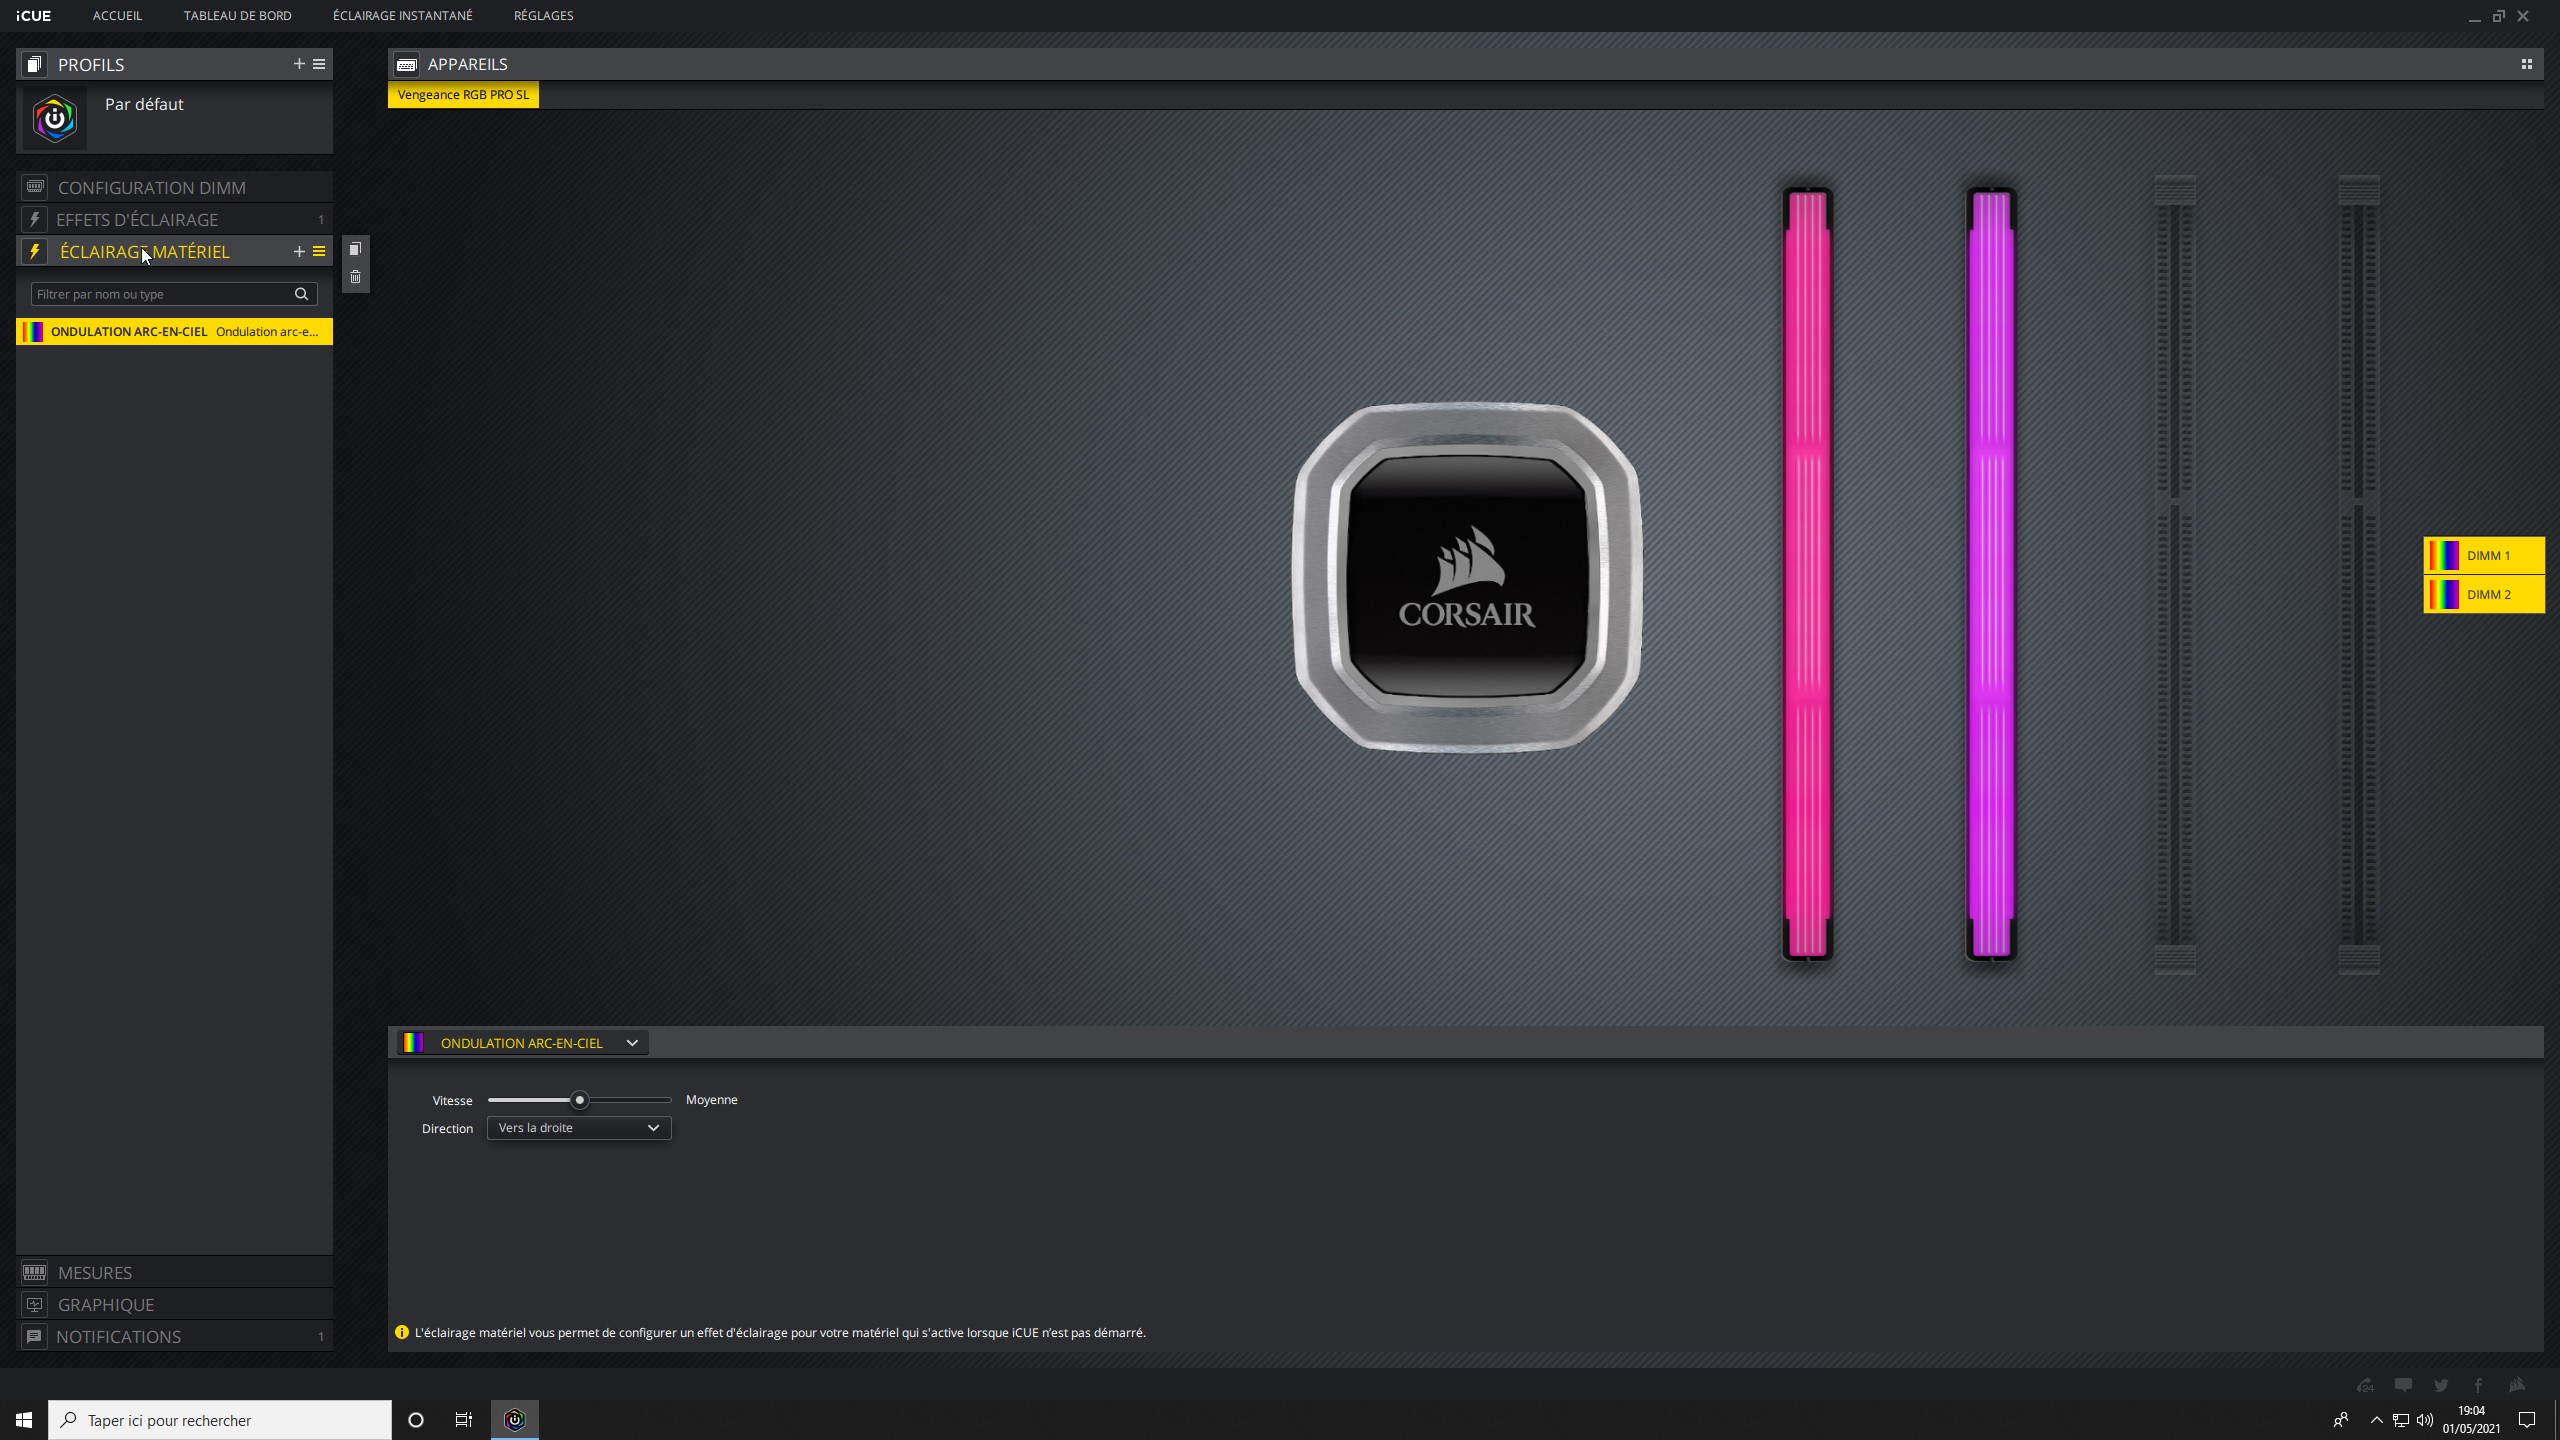Click the copy effect icon

coord(355,249)
